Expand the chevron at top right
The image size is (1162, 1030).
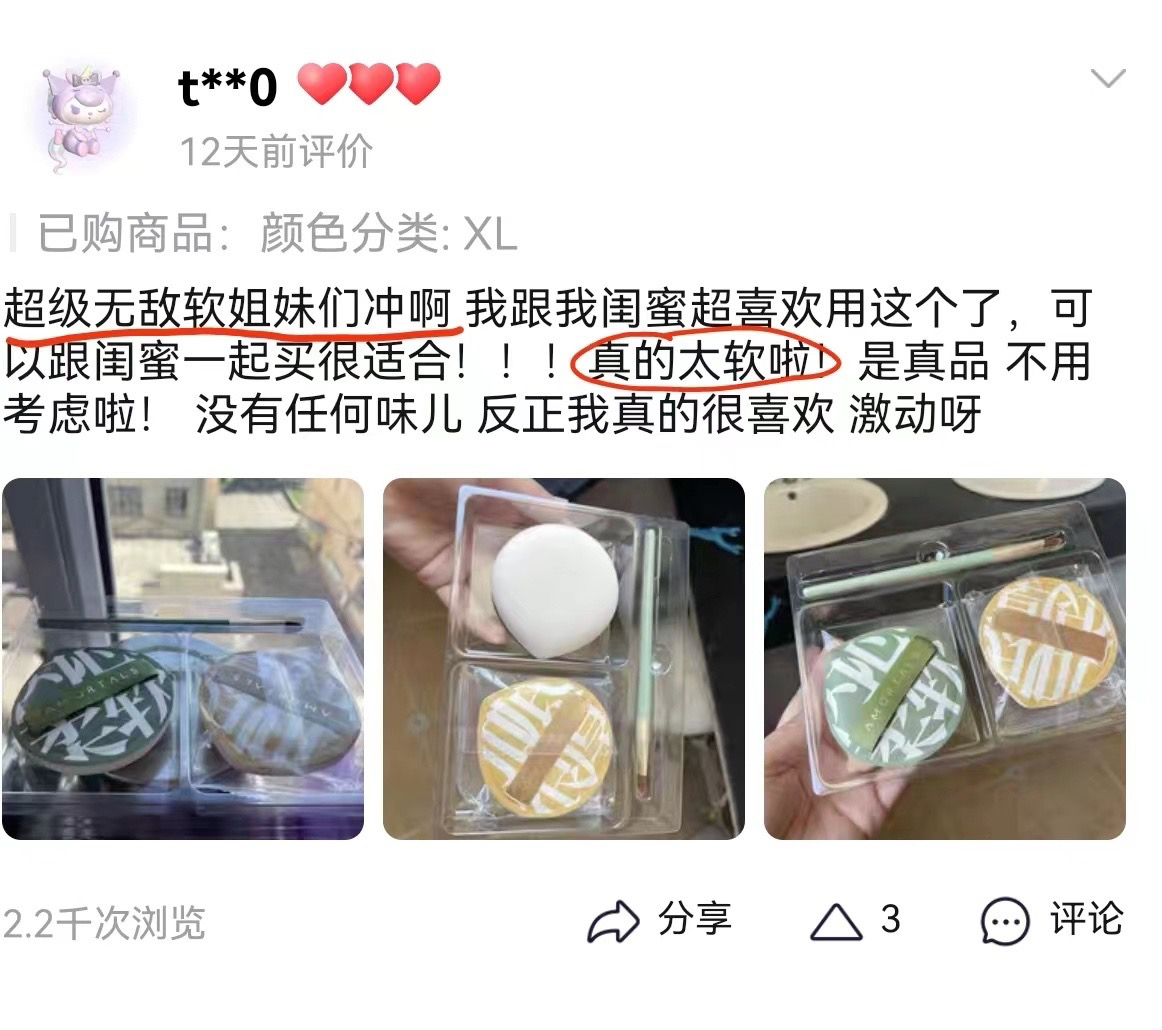coord(1108,78)
